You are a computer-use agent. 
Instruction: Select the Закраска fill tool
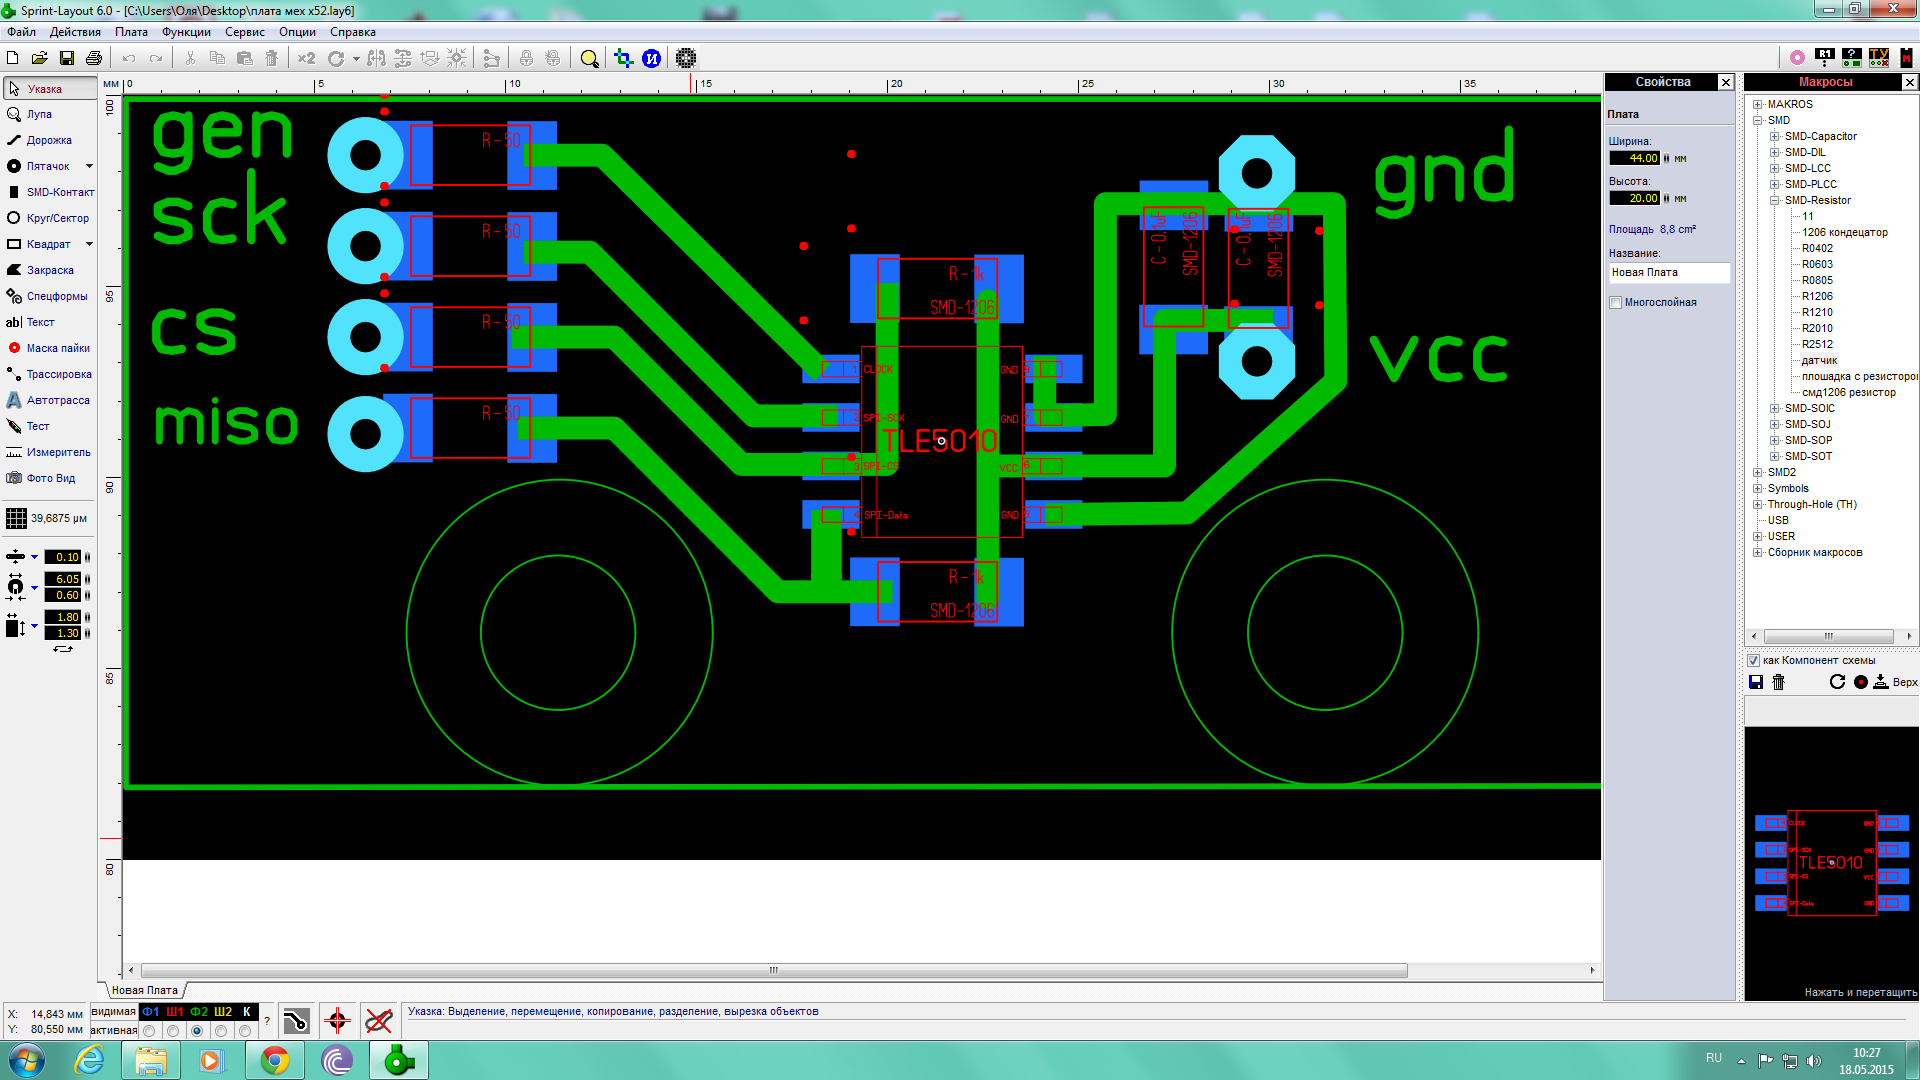tap(49, 270)
